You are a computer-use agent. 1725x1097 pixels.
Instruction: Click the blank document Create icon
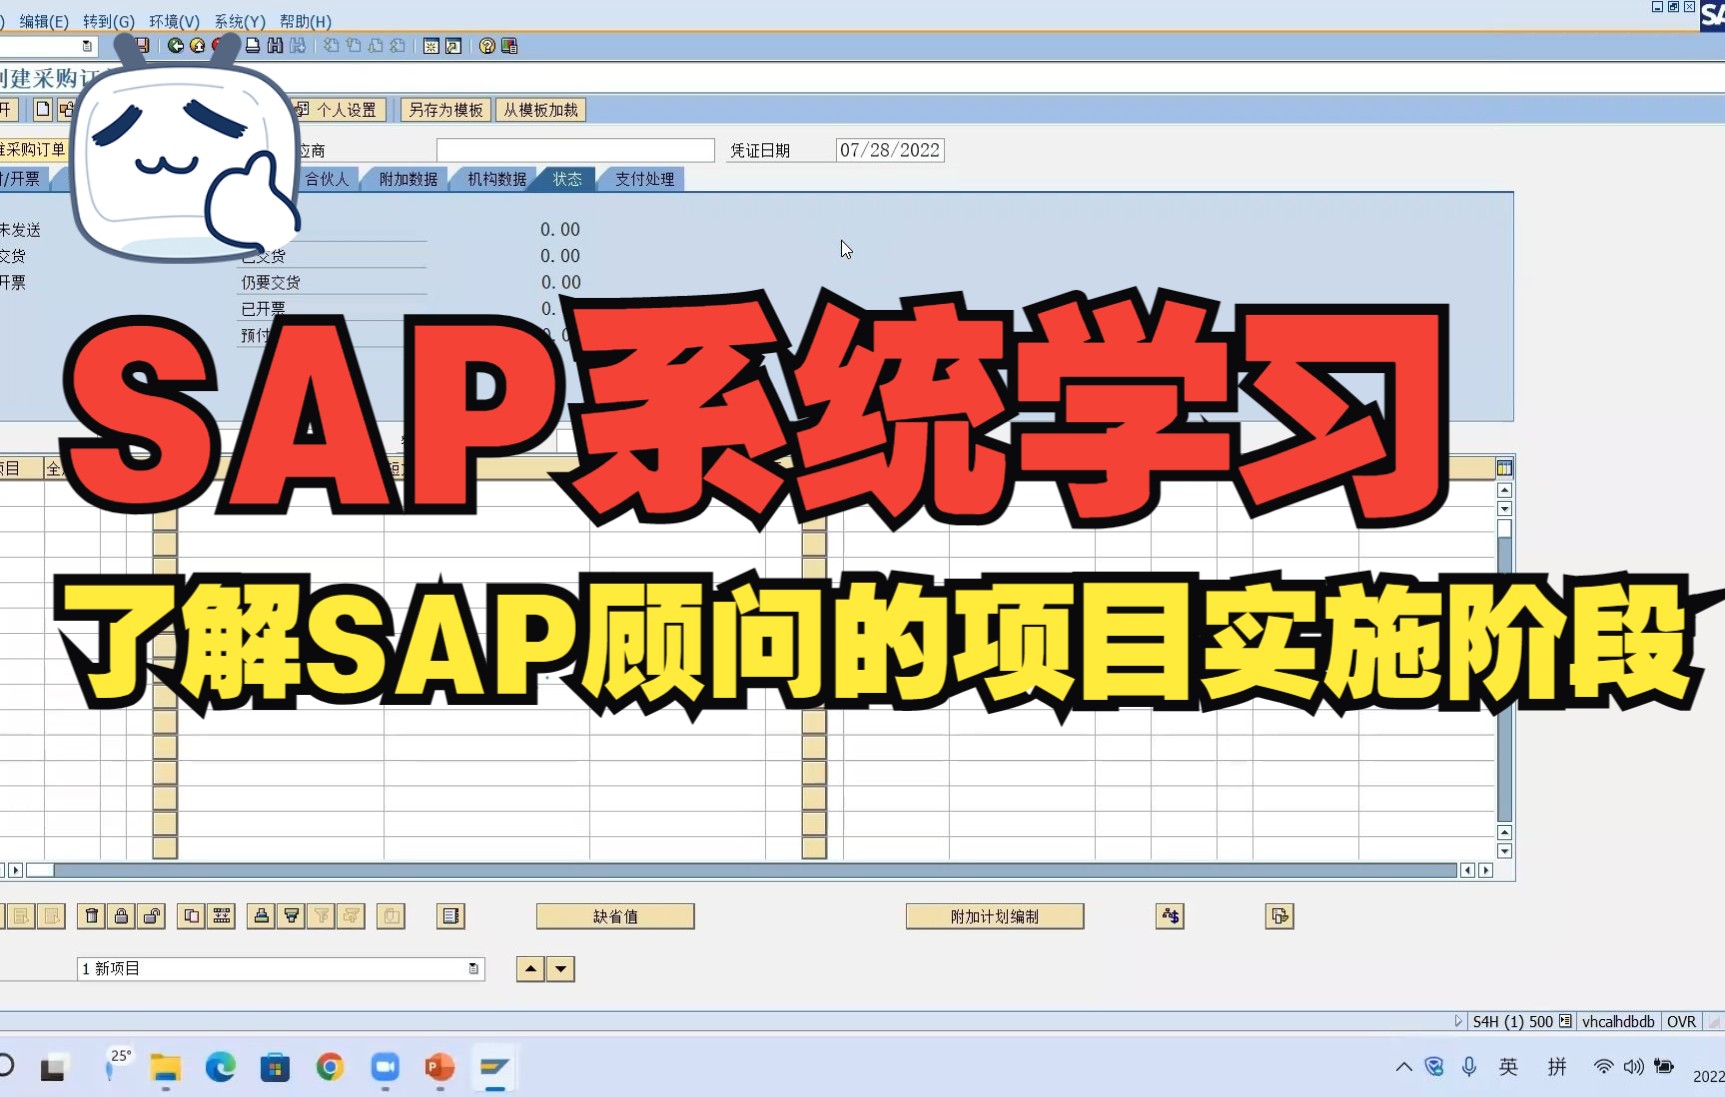click(x=43, y=110)
